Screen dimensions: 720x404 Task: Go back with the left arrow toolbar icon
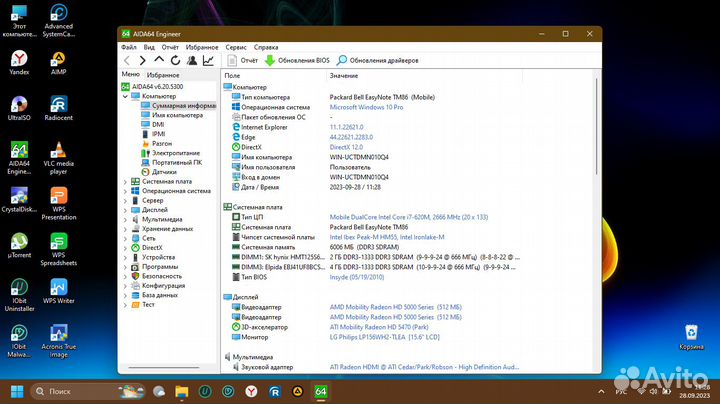tap(127, 60)
